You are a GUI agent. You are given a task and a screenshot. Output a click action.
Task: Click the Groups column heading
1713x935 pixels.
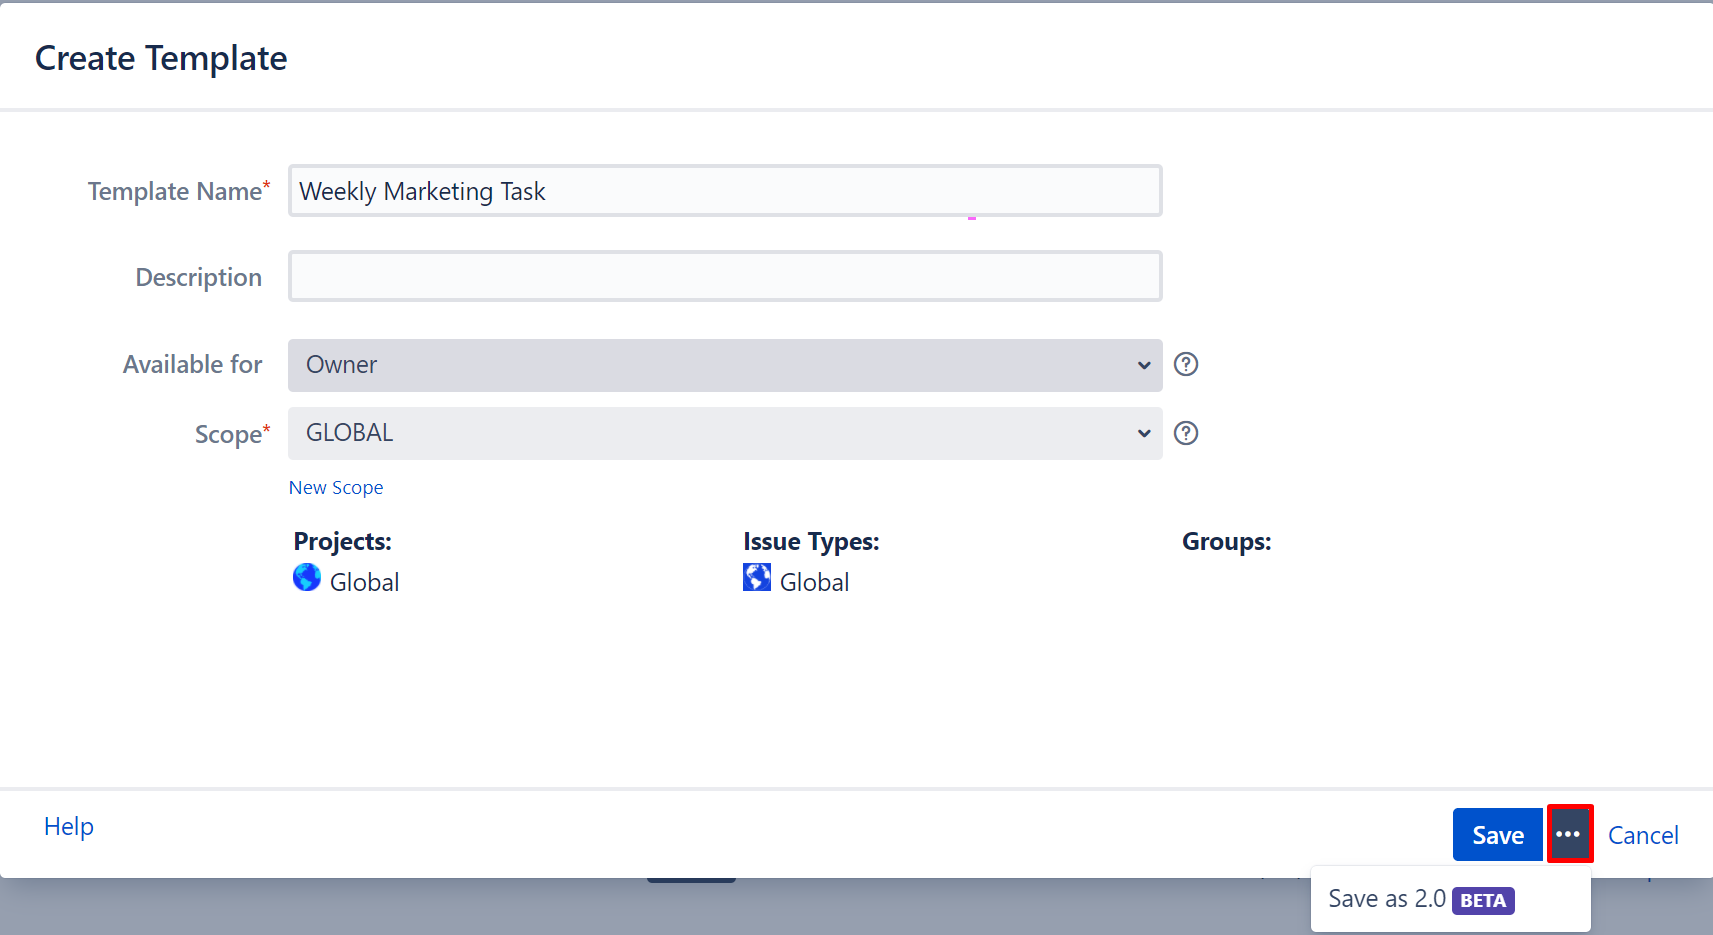click(1226, 541)
